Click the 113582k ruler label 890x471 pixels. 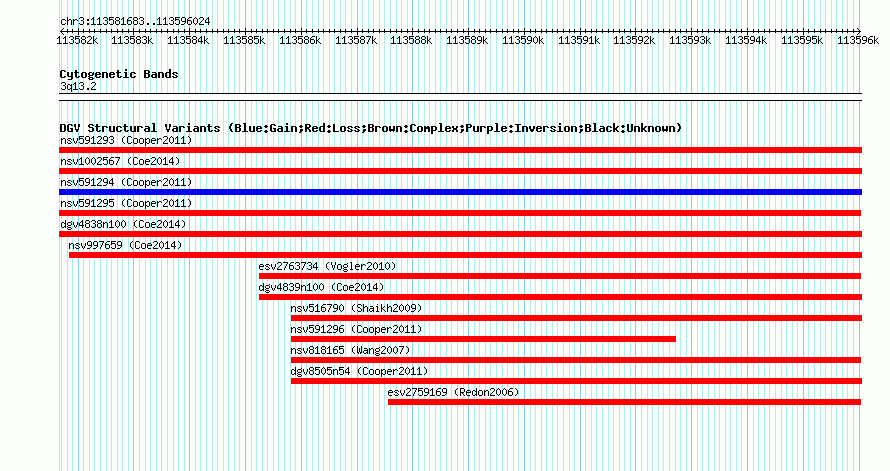pos(77,40)
